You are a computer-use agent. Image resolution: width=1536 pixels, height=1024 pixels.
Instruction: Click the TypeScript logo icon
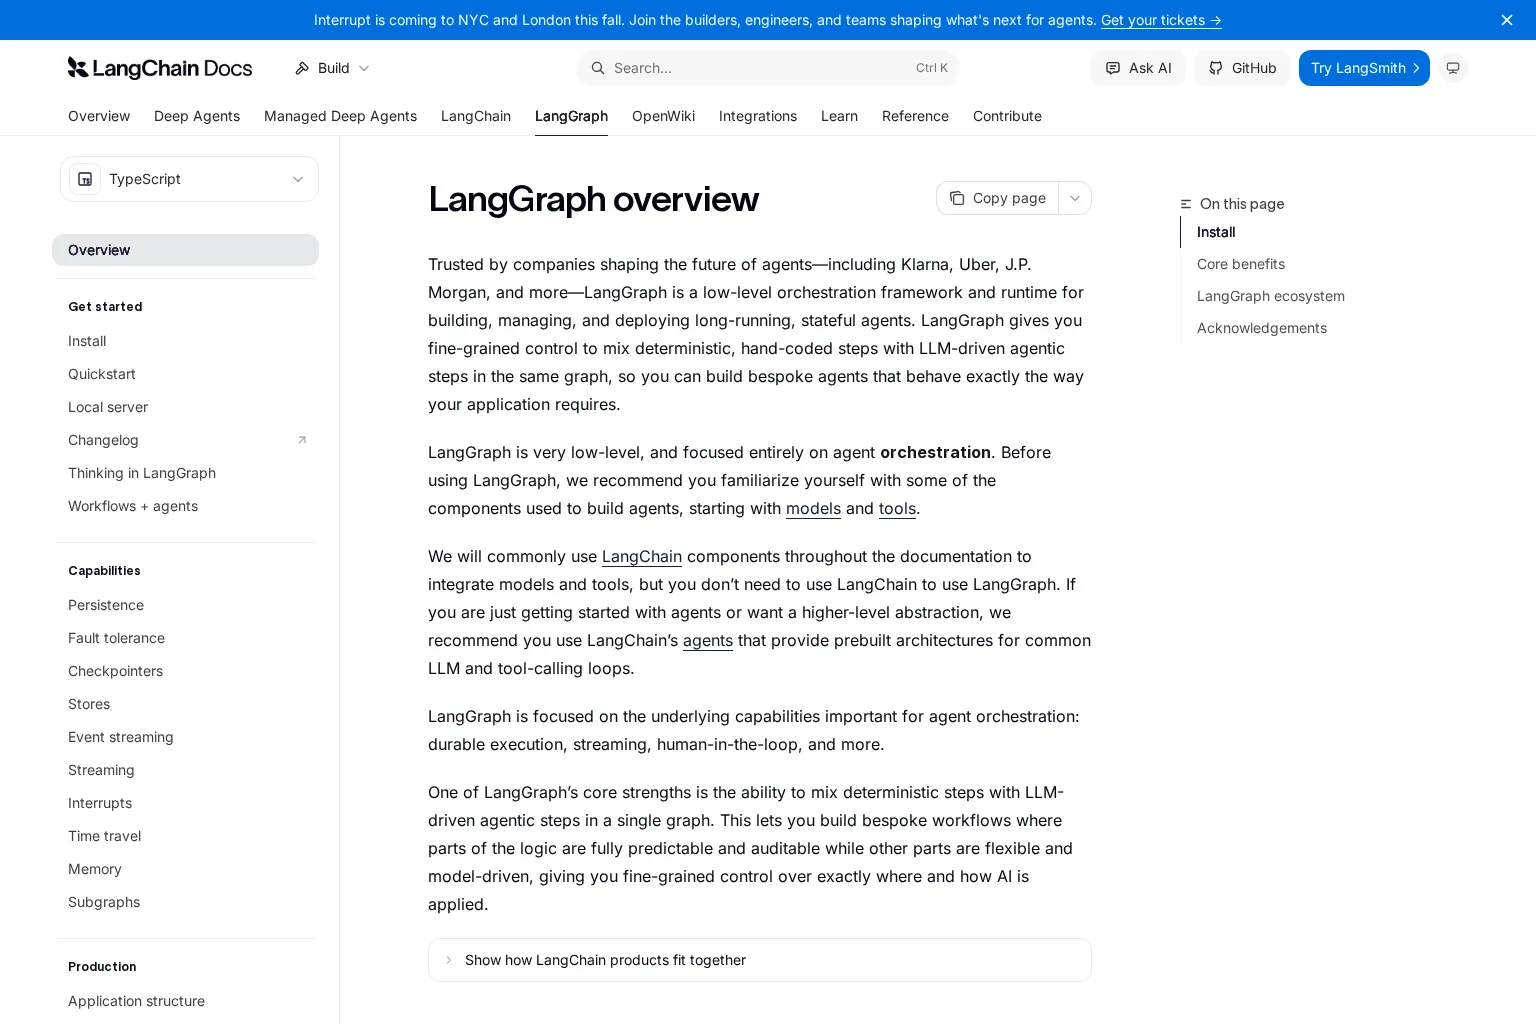(85, 179)
